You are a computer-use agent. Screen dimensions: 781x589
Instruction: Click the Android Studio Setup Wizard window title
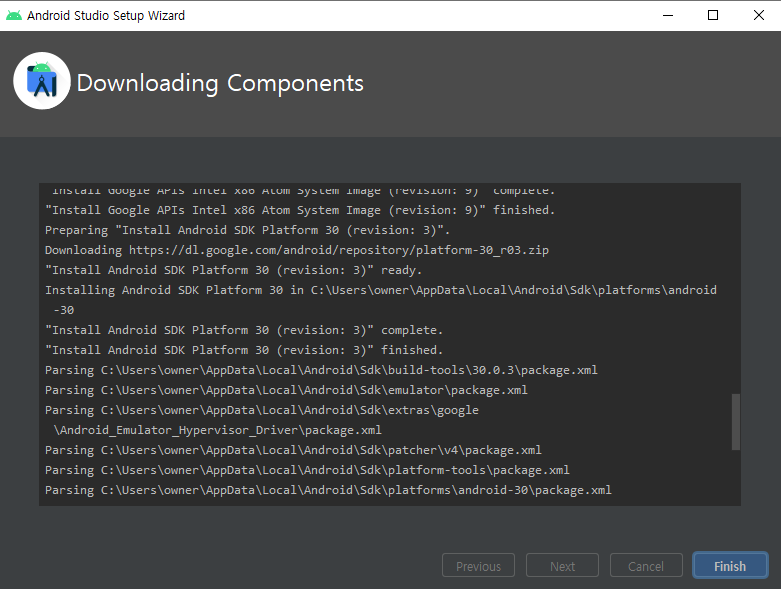click(106, 15)
